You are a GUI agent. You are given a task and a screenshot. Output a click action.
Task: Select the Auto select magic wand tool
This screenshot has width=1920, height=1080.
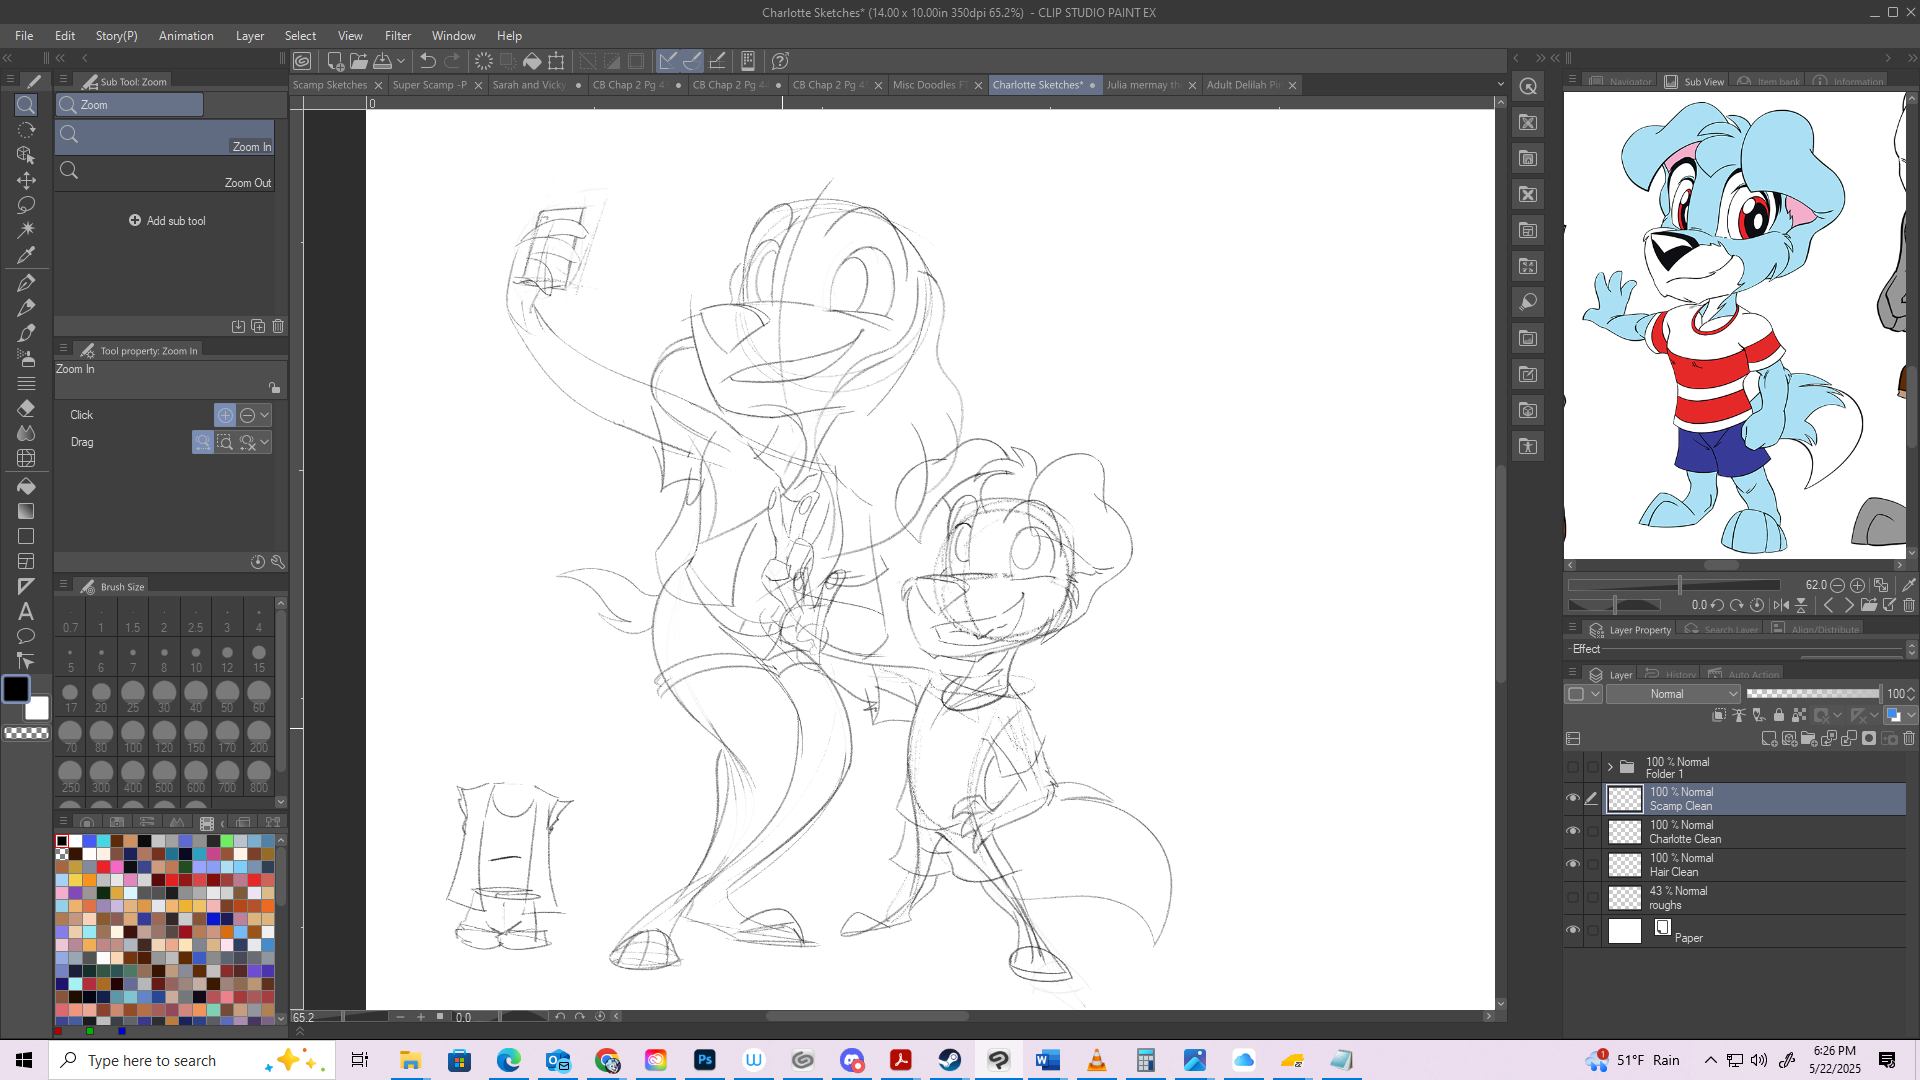(26, 230)
